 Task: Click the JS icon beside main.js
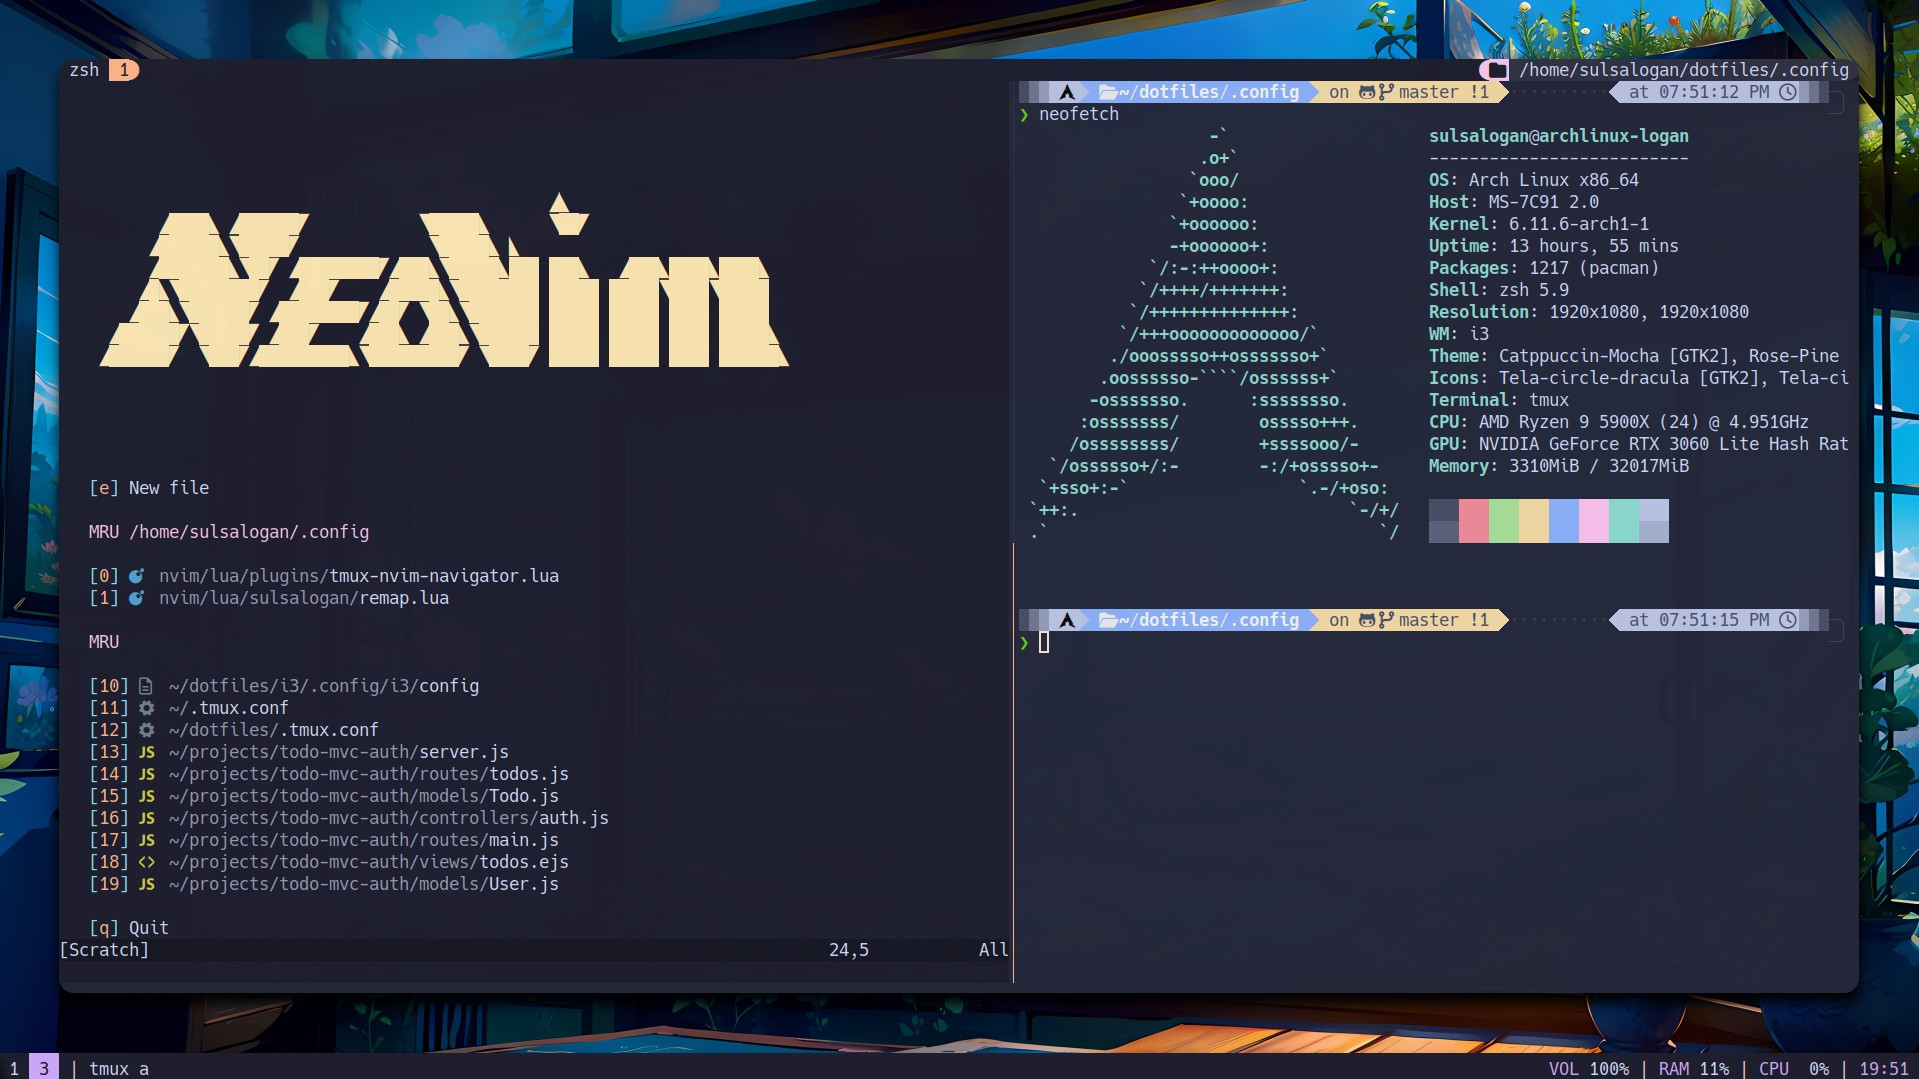tap(147, 840)
